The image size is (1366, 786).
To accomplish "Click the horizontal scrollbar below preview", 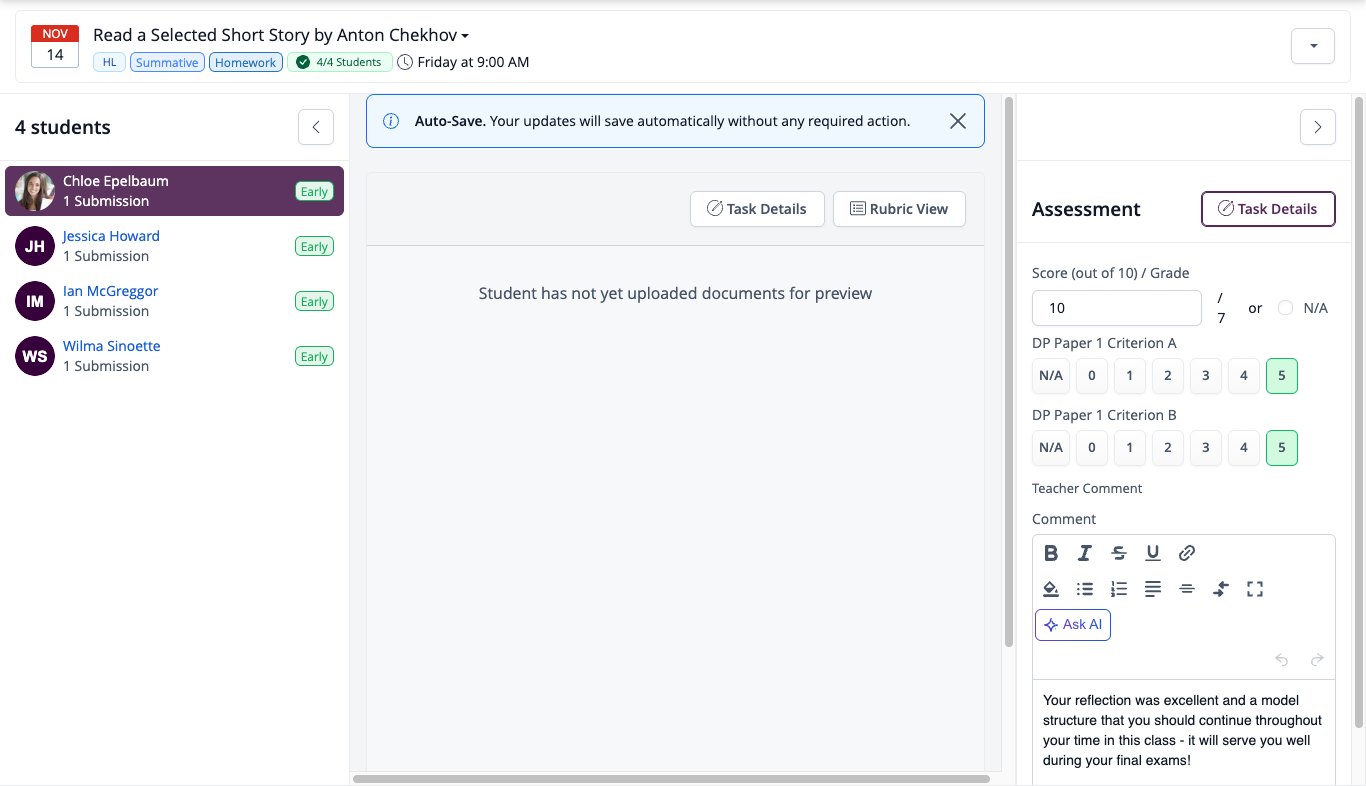I will (x=671, y=778).
